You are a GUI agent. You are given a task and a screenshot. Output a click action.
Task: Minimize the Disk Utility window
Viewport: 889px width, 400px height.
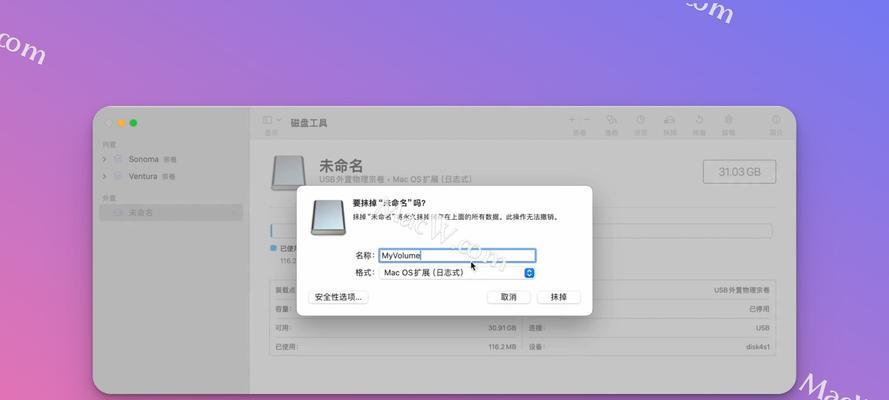coord(121,123)
